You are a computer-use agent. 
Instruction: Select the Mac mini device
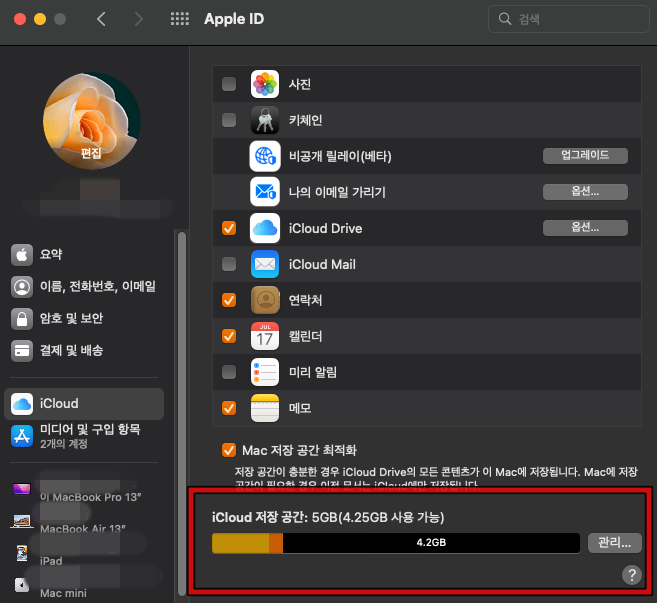tap(84, 586)
